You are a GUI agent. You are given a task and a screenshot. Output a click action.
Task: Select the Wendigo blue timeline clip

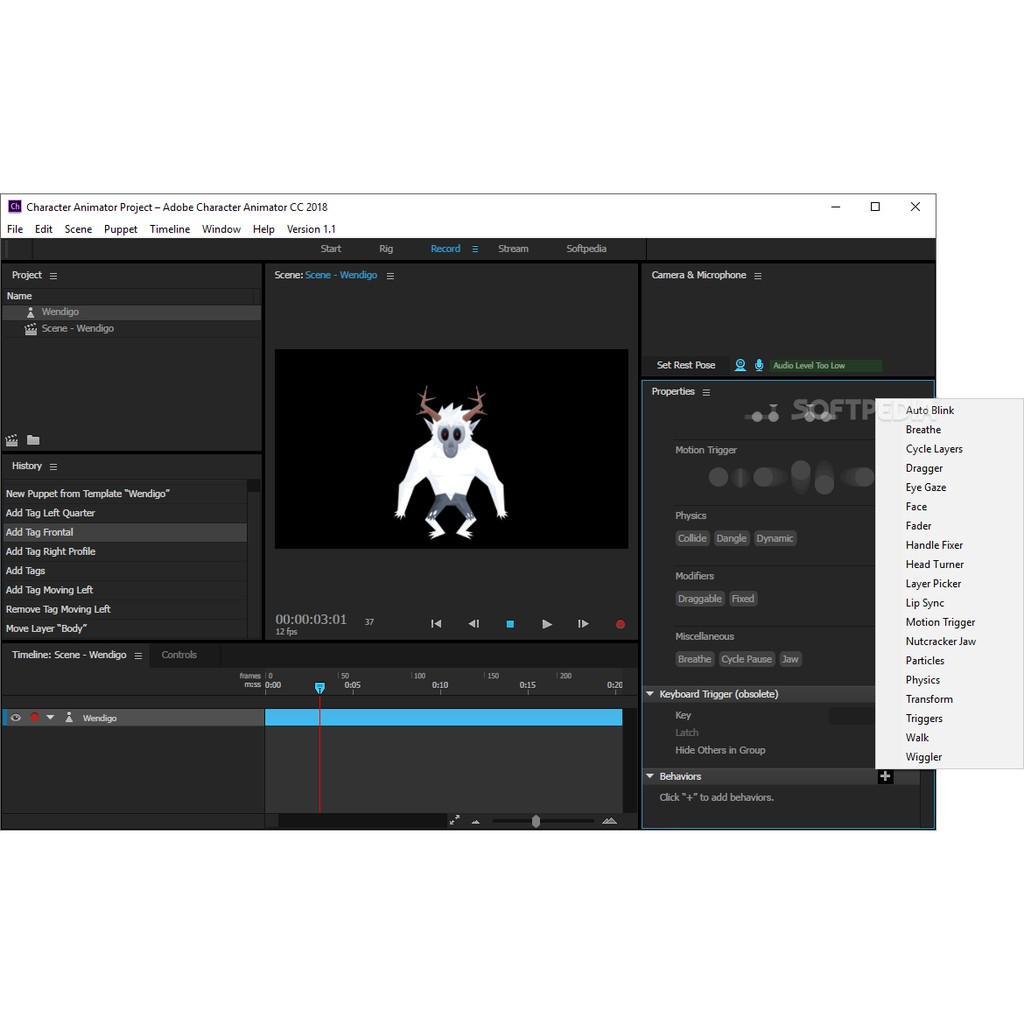pos(443,718)
